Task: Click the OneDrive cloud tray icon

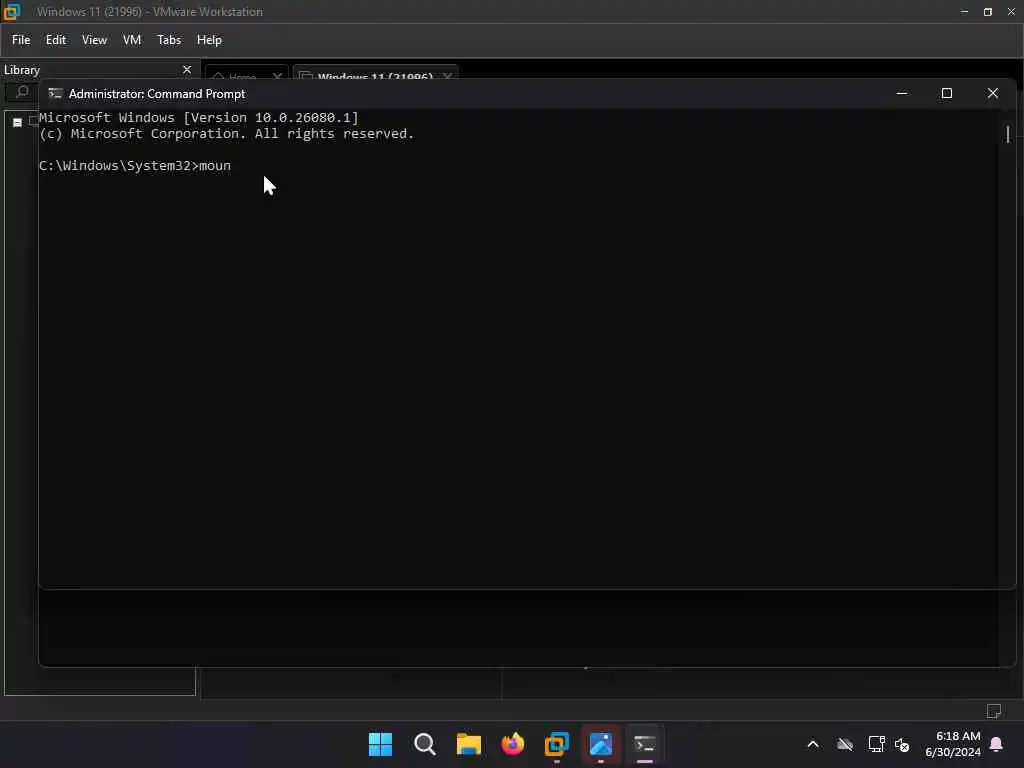Action: pos(845,744)
